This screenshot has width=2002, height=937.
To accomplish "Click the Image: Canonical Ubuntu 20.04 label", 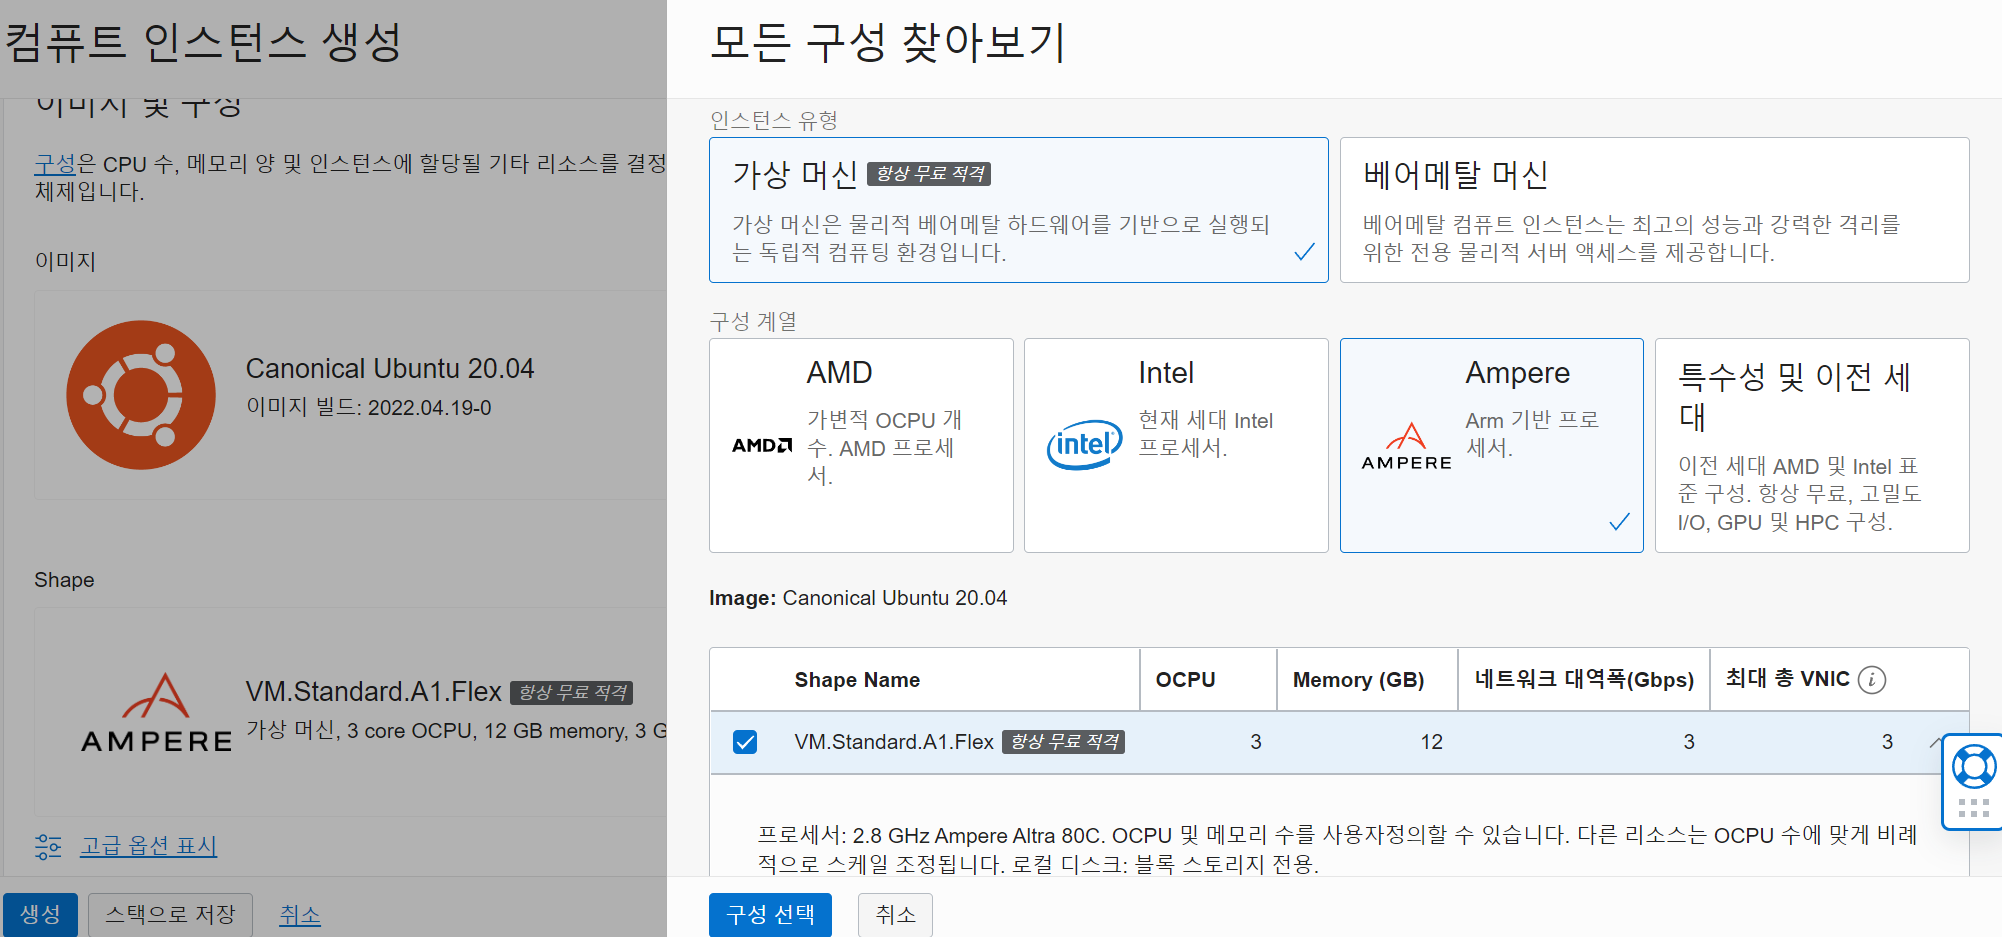I will [x=858, y=598].
